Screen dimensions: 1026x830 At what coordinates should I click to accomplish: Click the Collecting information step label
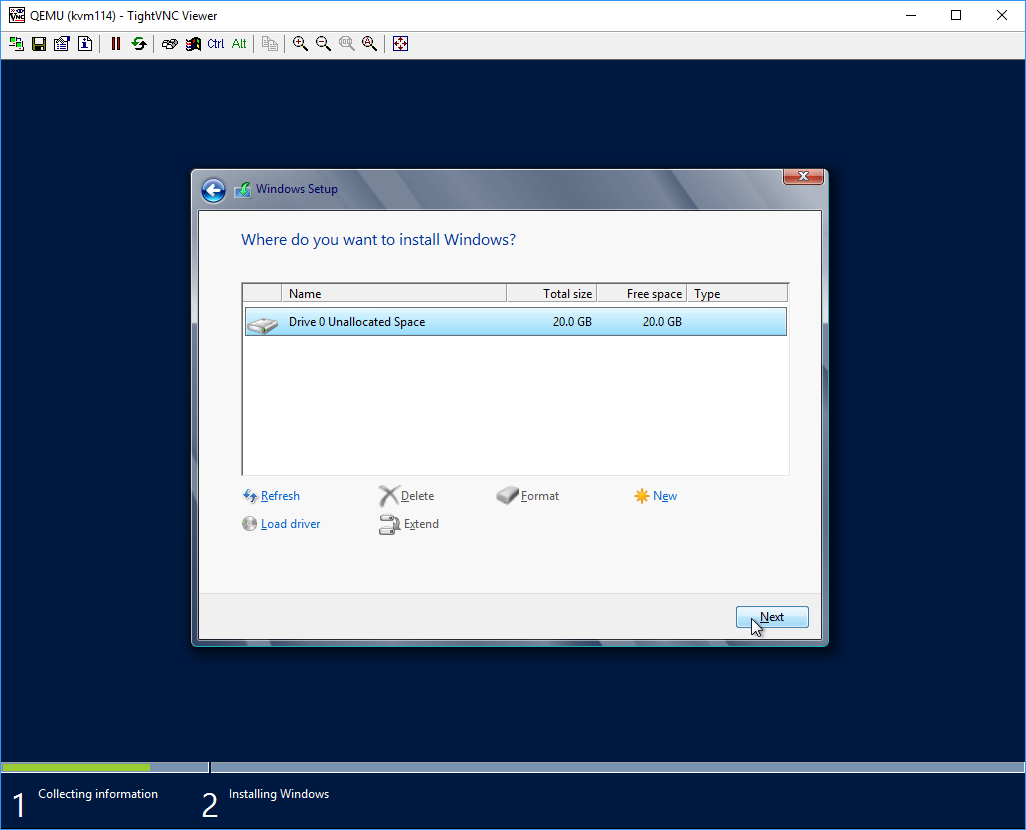98,794
